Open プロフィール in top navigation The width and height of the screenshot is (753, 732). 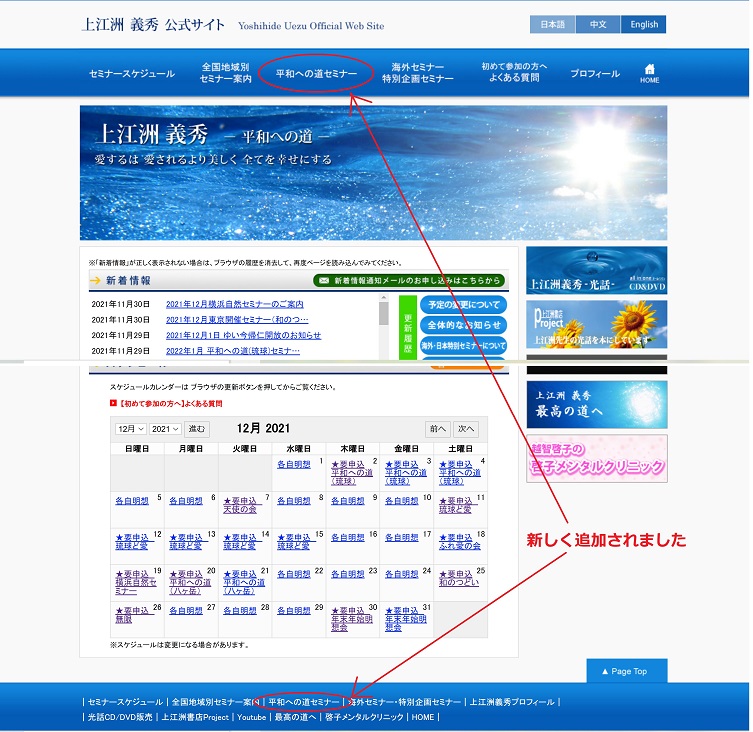[x=595, y=73]
